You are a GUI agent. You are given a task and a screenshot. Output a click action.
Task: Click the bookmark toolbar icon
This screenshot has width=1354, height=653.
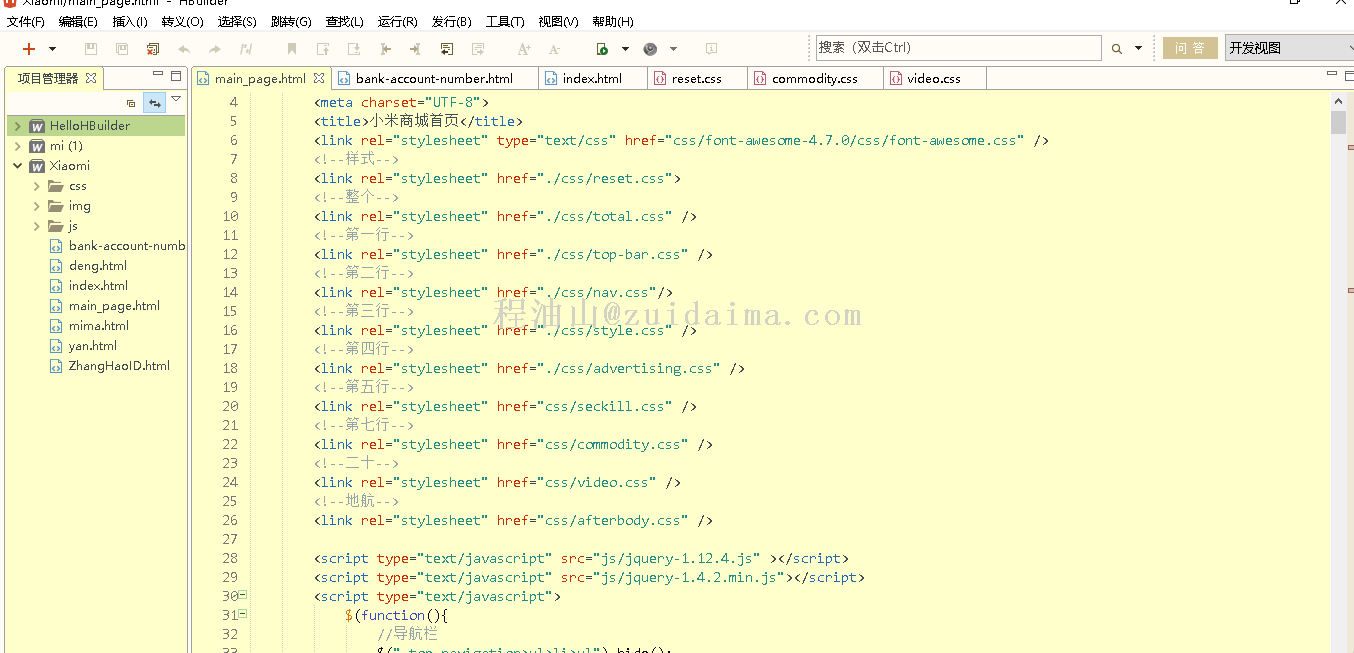click(x=292, y=48)
